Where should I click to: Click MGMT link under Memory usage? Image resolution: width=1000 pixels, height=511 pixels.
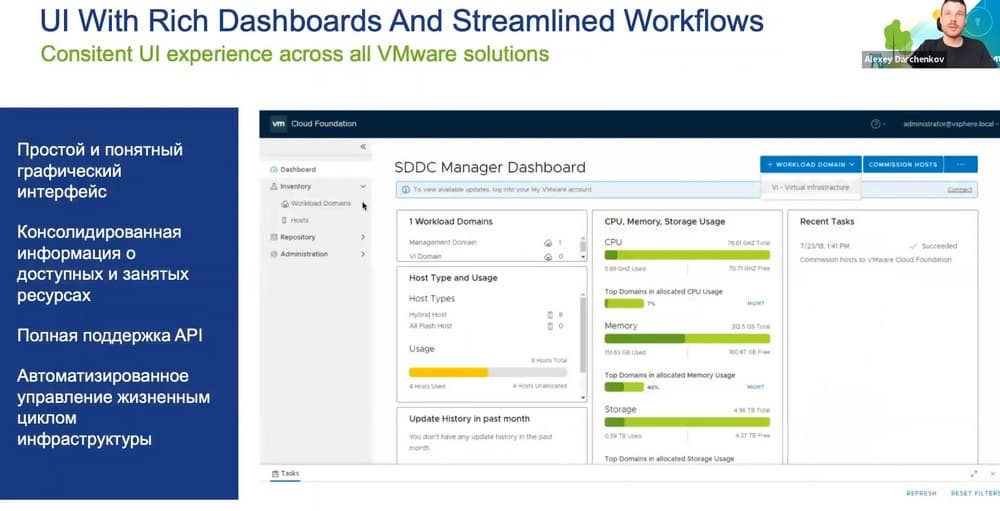[x=756, y=387]
